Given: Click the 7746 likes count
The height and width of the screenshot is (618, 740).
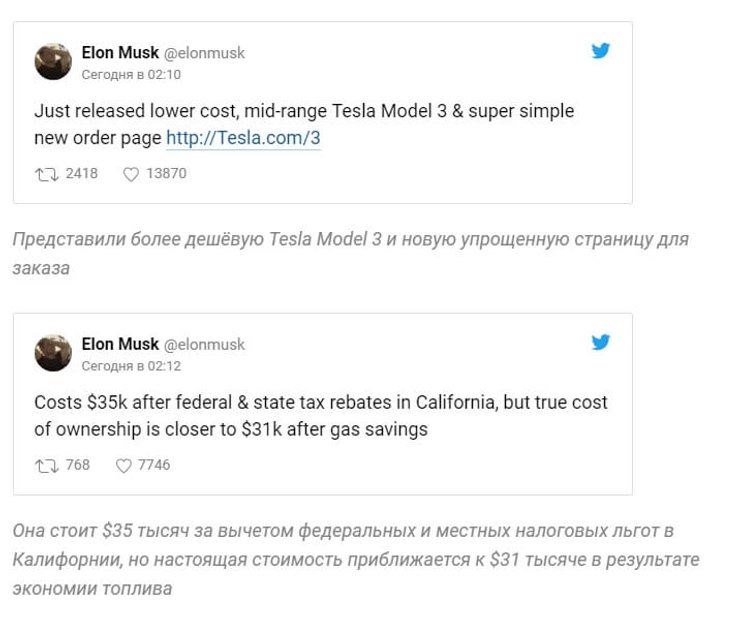Looking at the screenshot, I should [x=154, y=465].
